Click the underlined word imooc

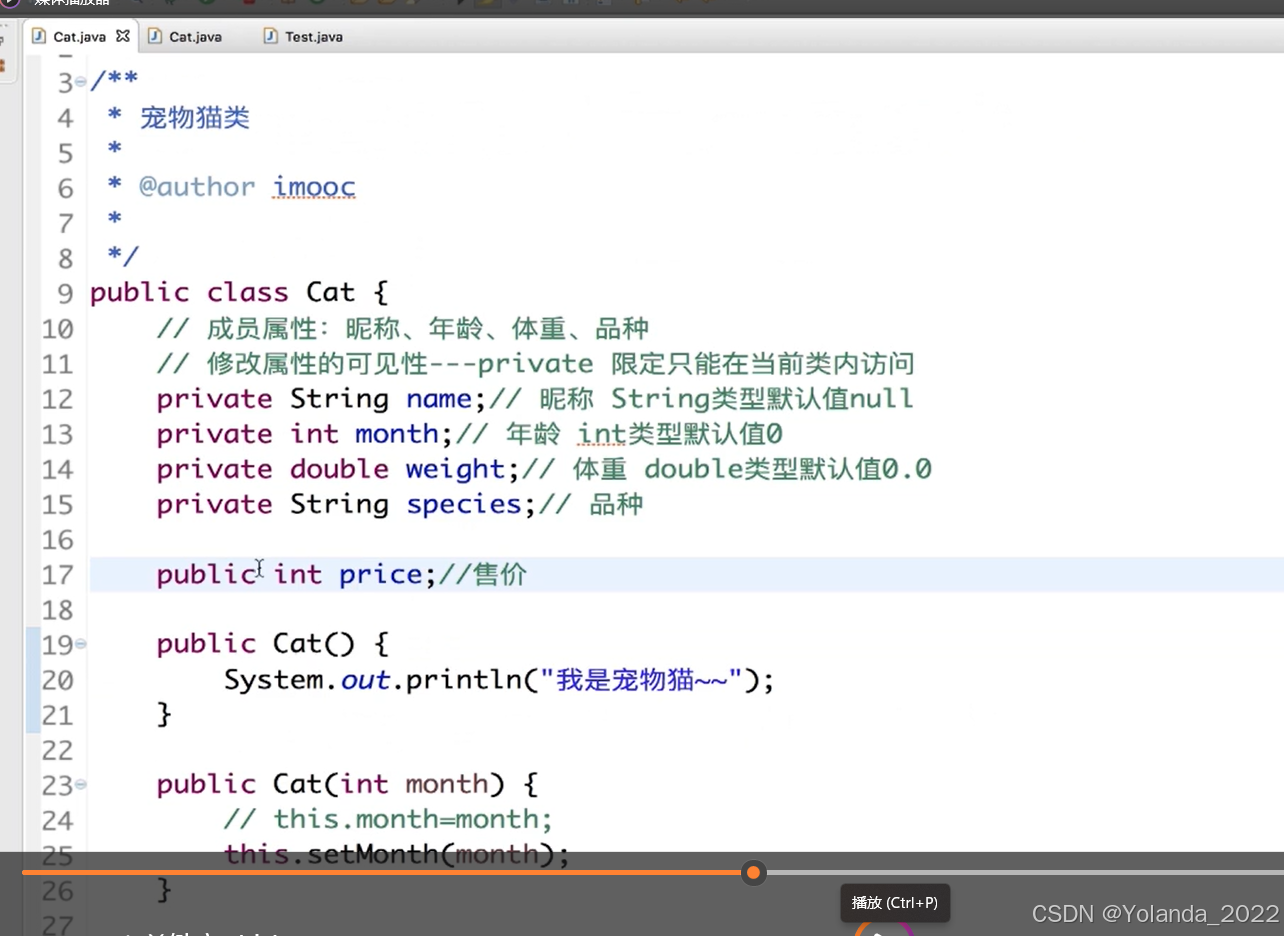[314, 187]
